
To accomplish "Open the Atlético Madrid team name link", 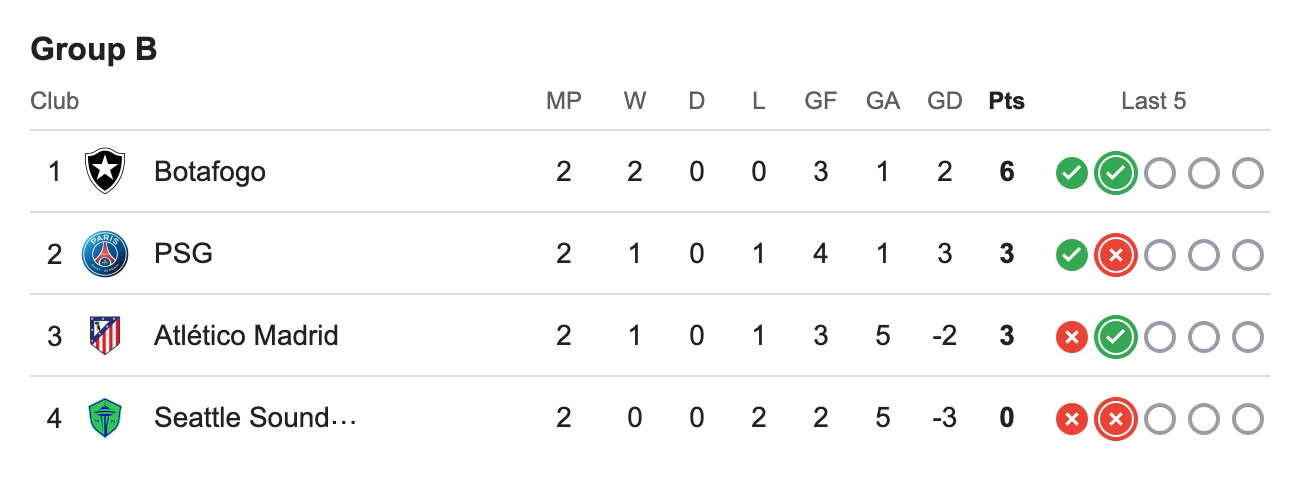I will (x=246, y=335).
